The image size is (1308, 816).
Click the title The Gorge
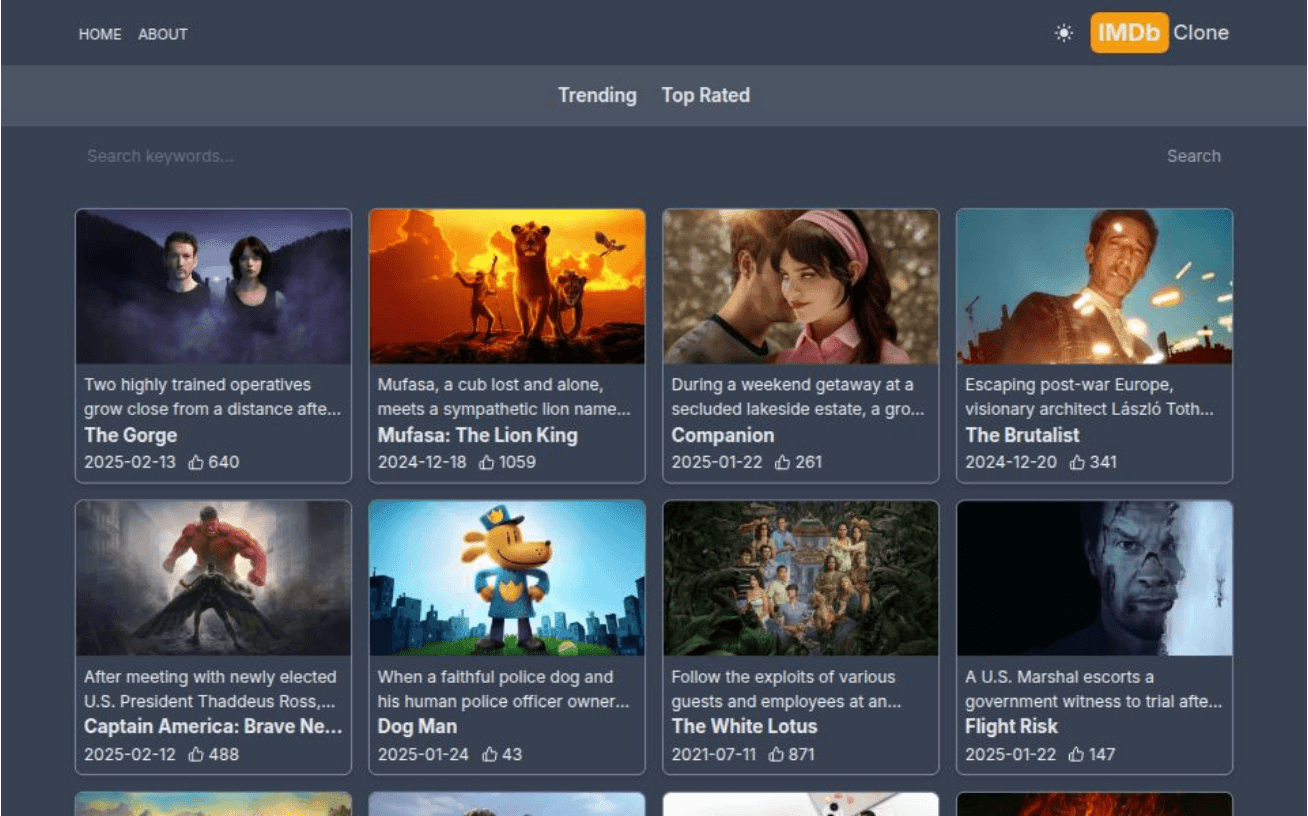tap(130, 435)
